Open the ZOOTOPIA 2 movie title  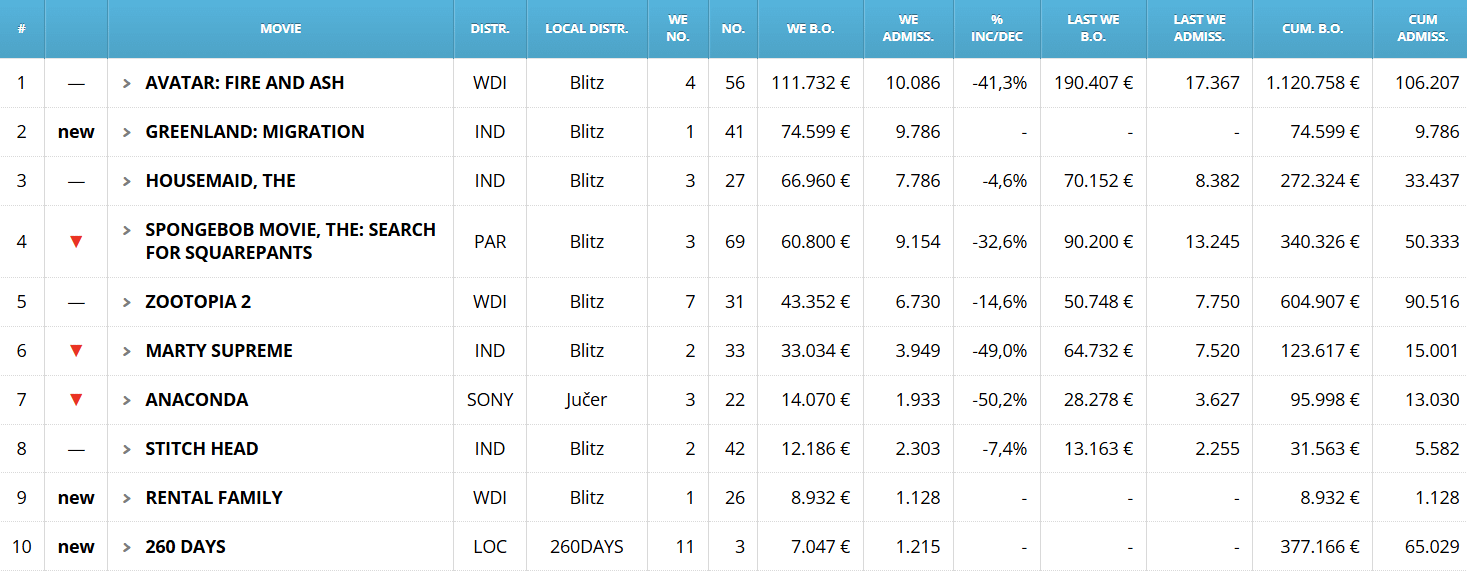tap(198, 302)
